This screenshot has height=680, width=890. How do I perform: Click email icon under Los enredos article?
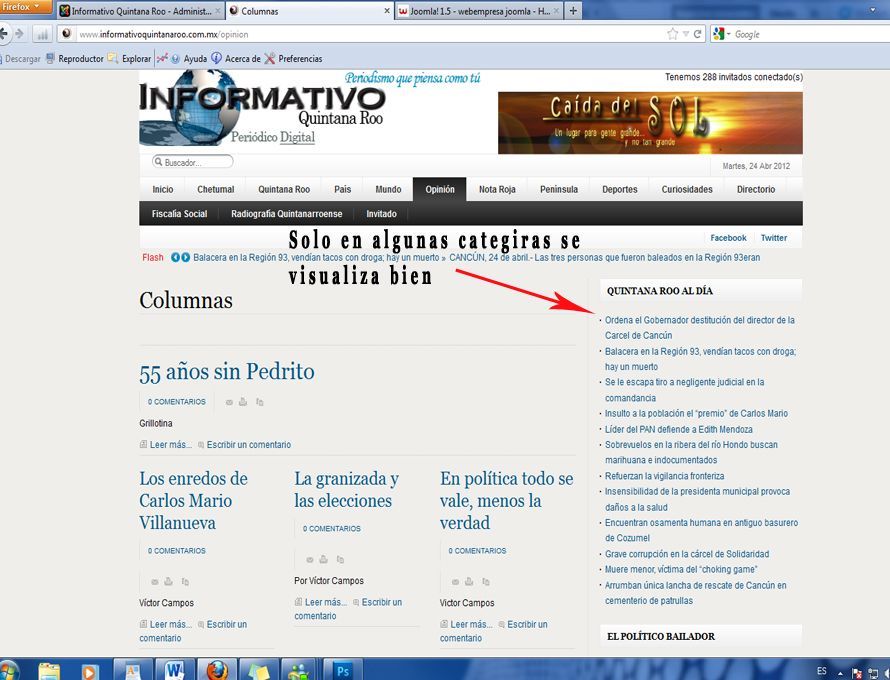(154, 582)
